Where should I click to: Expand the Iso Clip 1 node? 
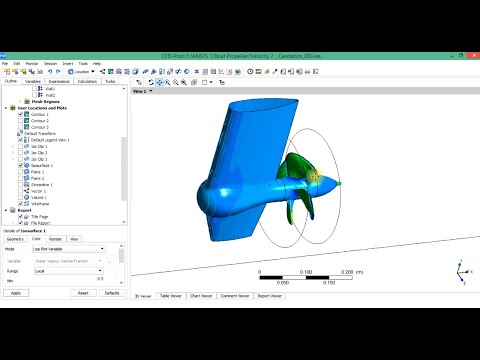[13, 146]
